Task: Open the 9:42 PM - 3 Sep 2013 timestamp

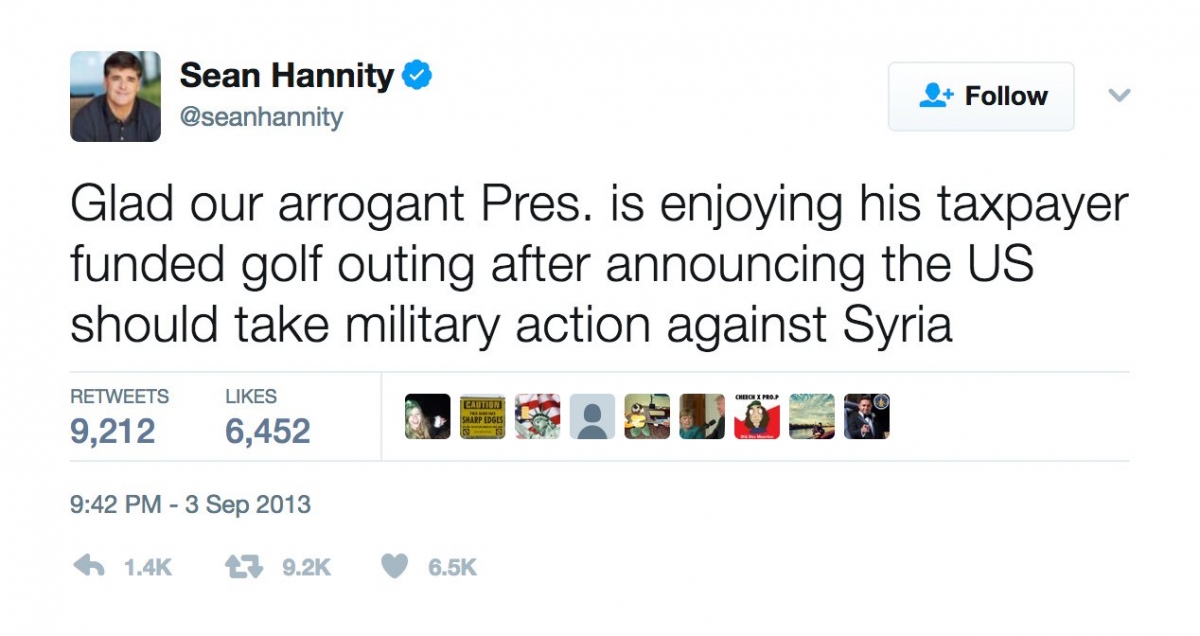Action: tap(190, 505)
